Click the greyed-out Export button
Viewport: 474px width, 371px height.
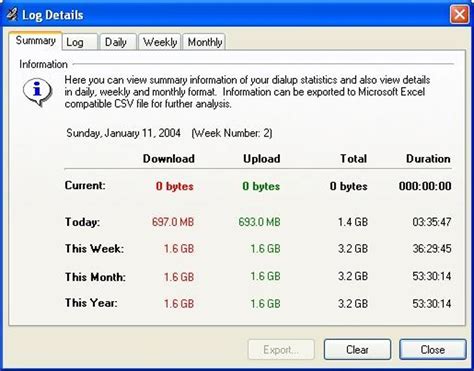(281, 350)
